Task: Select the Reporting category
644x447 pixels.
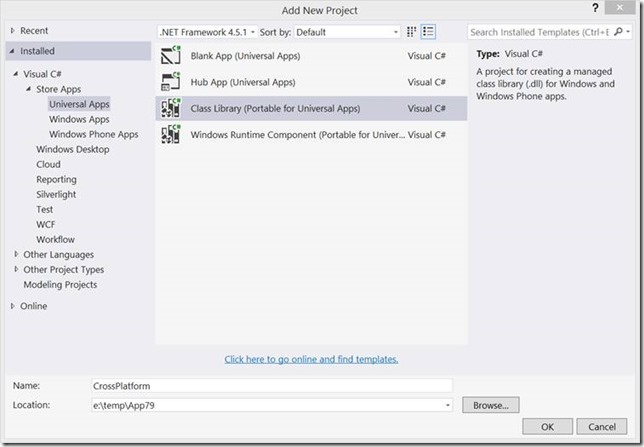Action: (x=56, y=180)
